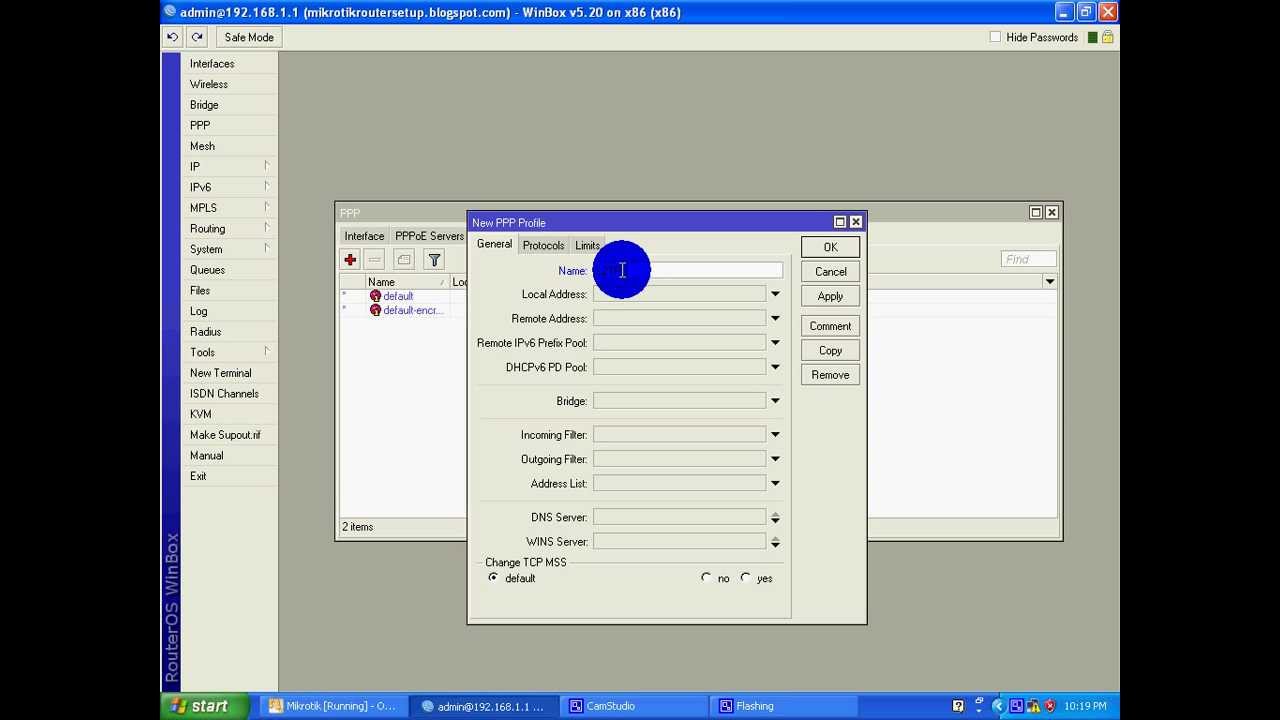Expand the DHCPv6 PD Pool arrow
Screen dimensions: 1280x720
click(775, 367)
